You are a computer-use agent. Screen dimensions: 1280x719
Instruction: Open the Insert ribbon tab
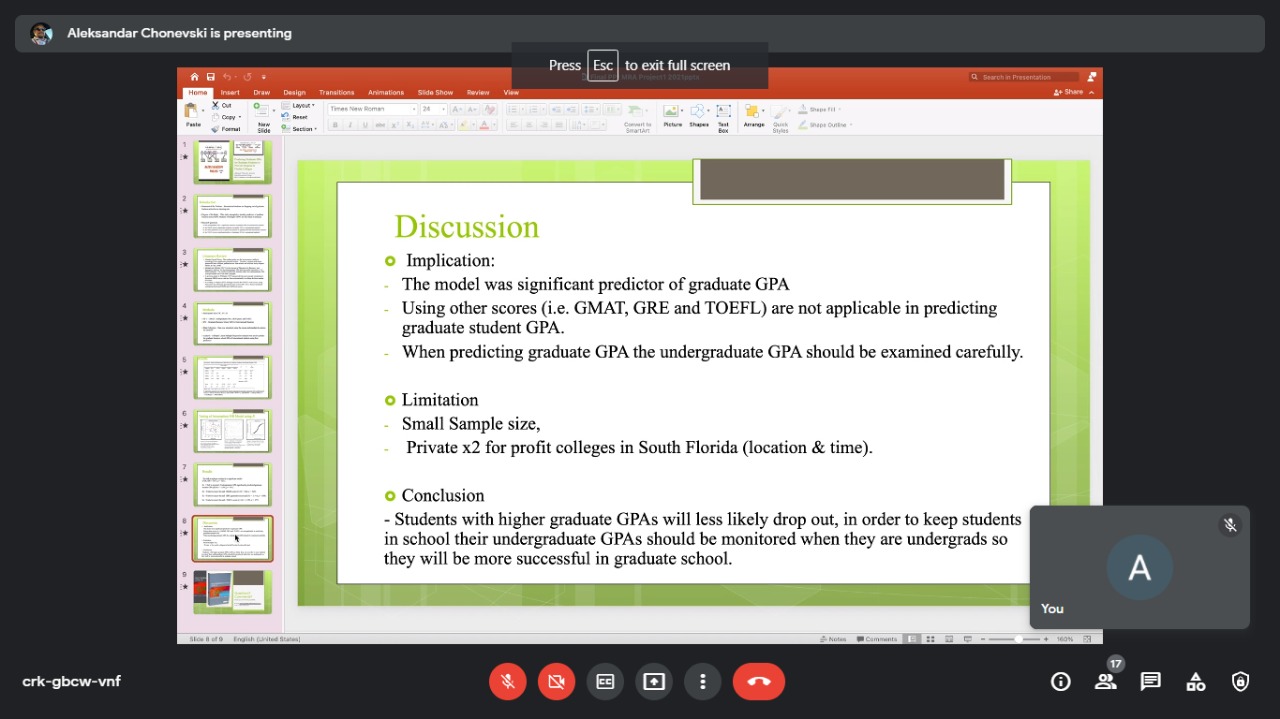click(x=230, y=93)
